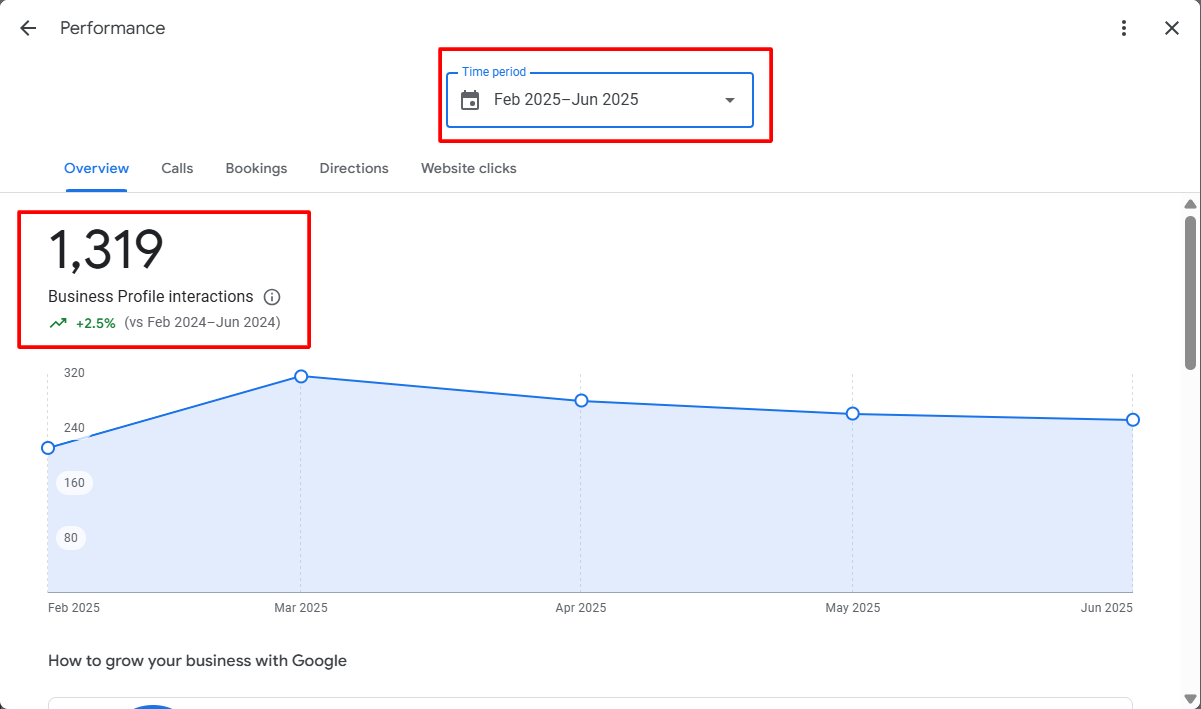This screenshot has width=1201, height=709.
Task: Click the info icon beside Business Profile interactions
Action: click(272, 297)
